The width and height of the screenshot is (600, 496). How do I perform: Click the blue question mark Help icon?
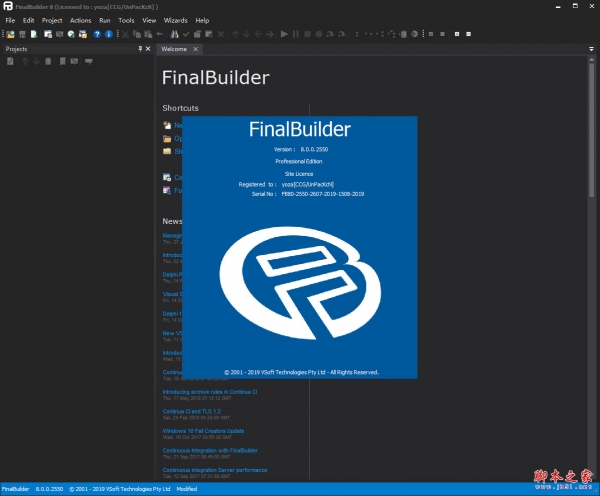coord(97,34)
